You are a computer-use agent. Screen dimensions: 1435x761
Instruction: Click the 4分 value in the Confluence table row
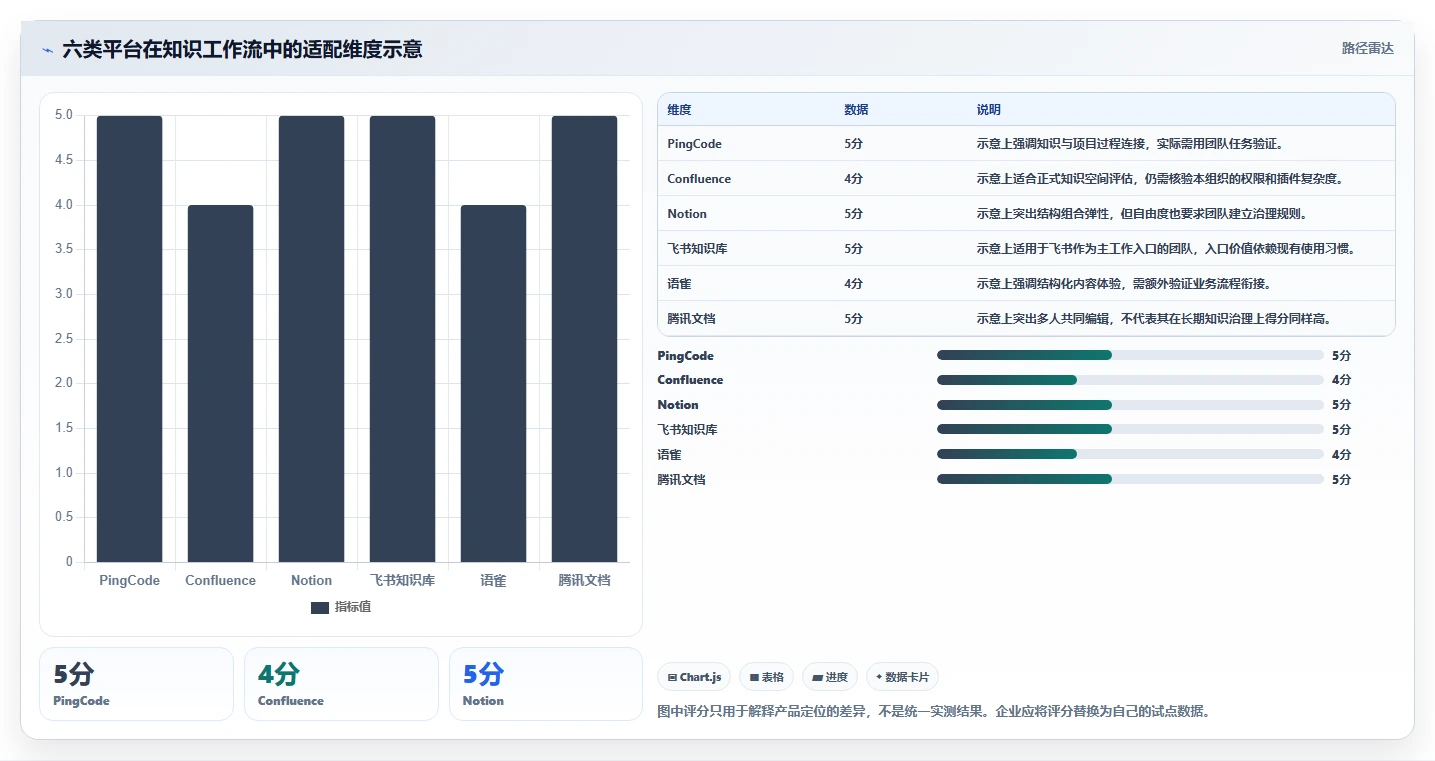(853, 179)
